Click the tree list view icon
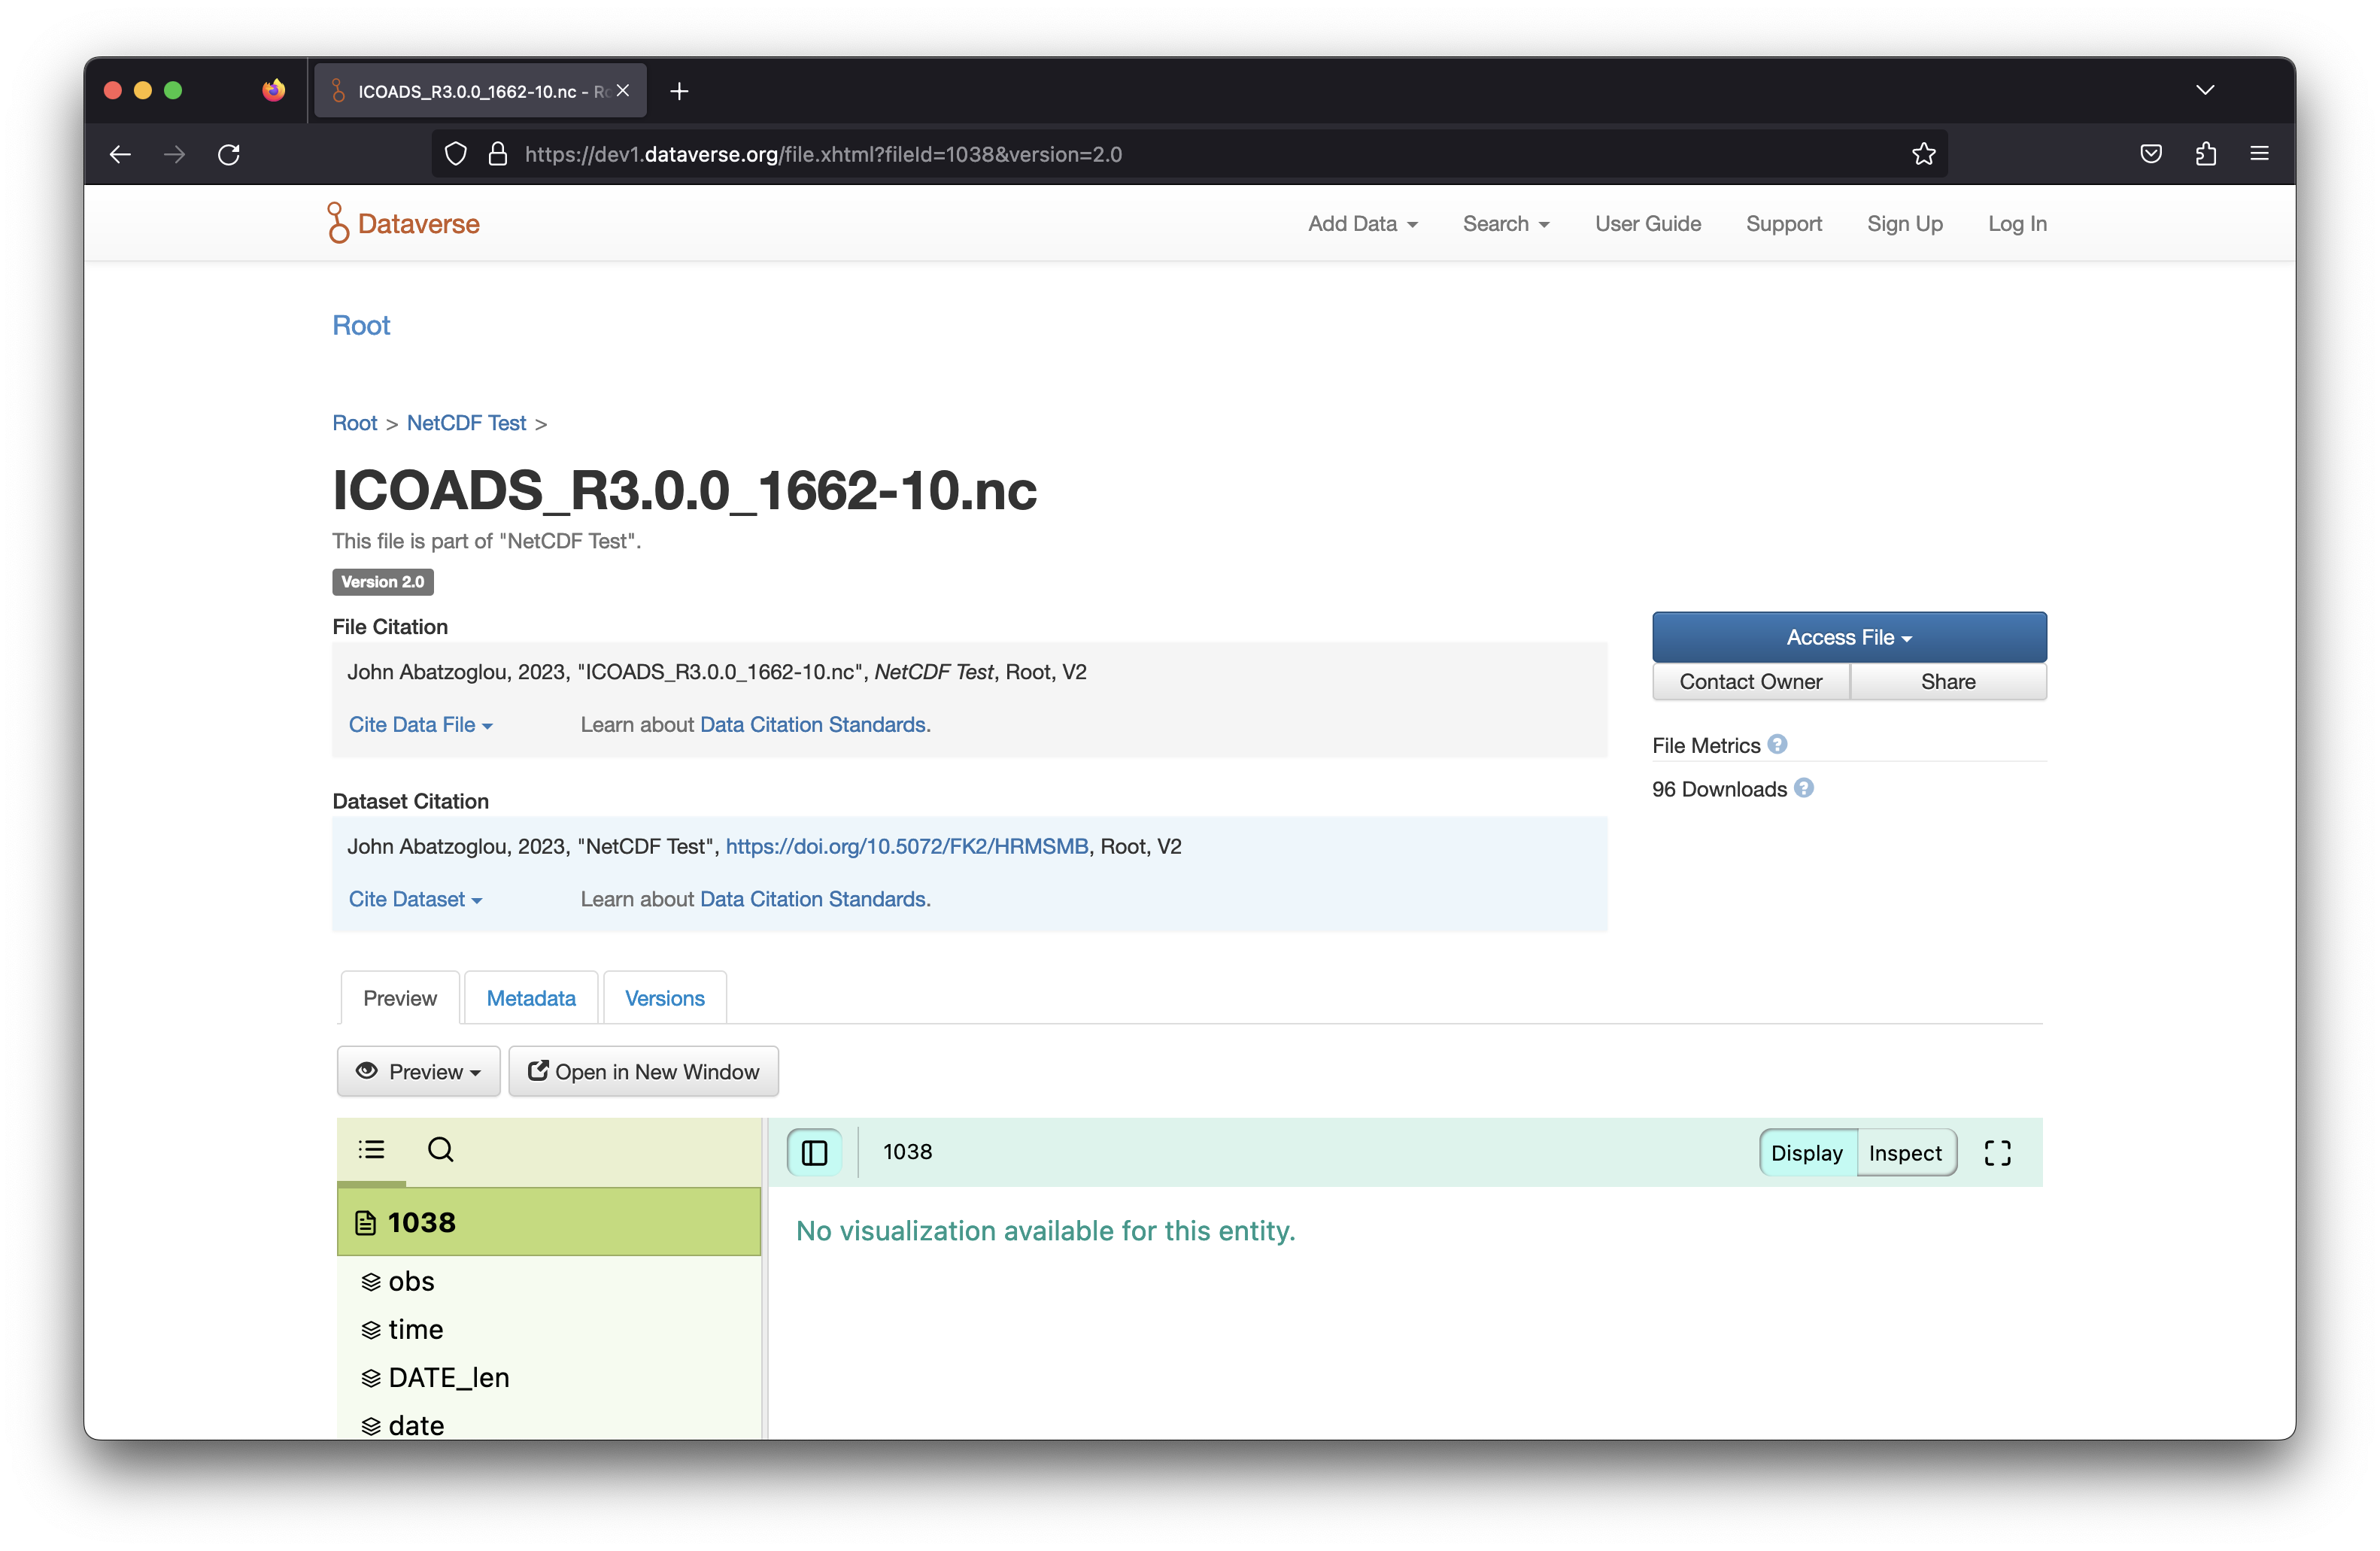The height and width of the screenshot is (1551, 2380). (x=371, y=1149)
